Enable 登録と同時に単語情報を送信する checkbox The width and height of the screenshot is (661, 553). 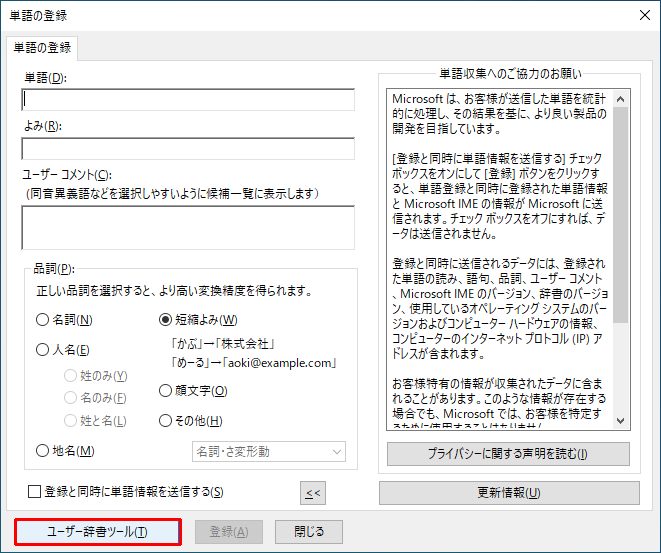tap(35, 492)
